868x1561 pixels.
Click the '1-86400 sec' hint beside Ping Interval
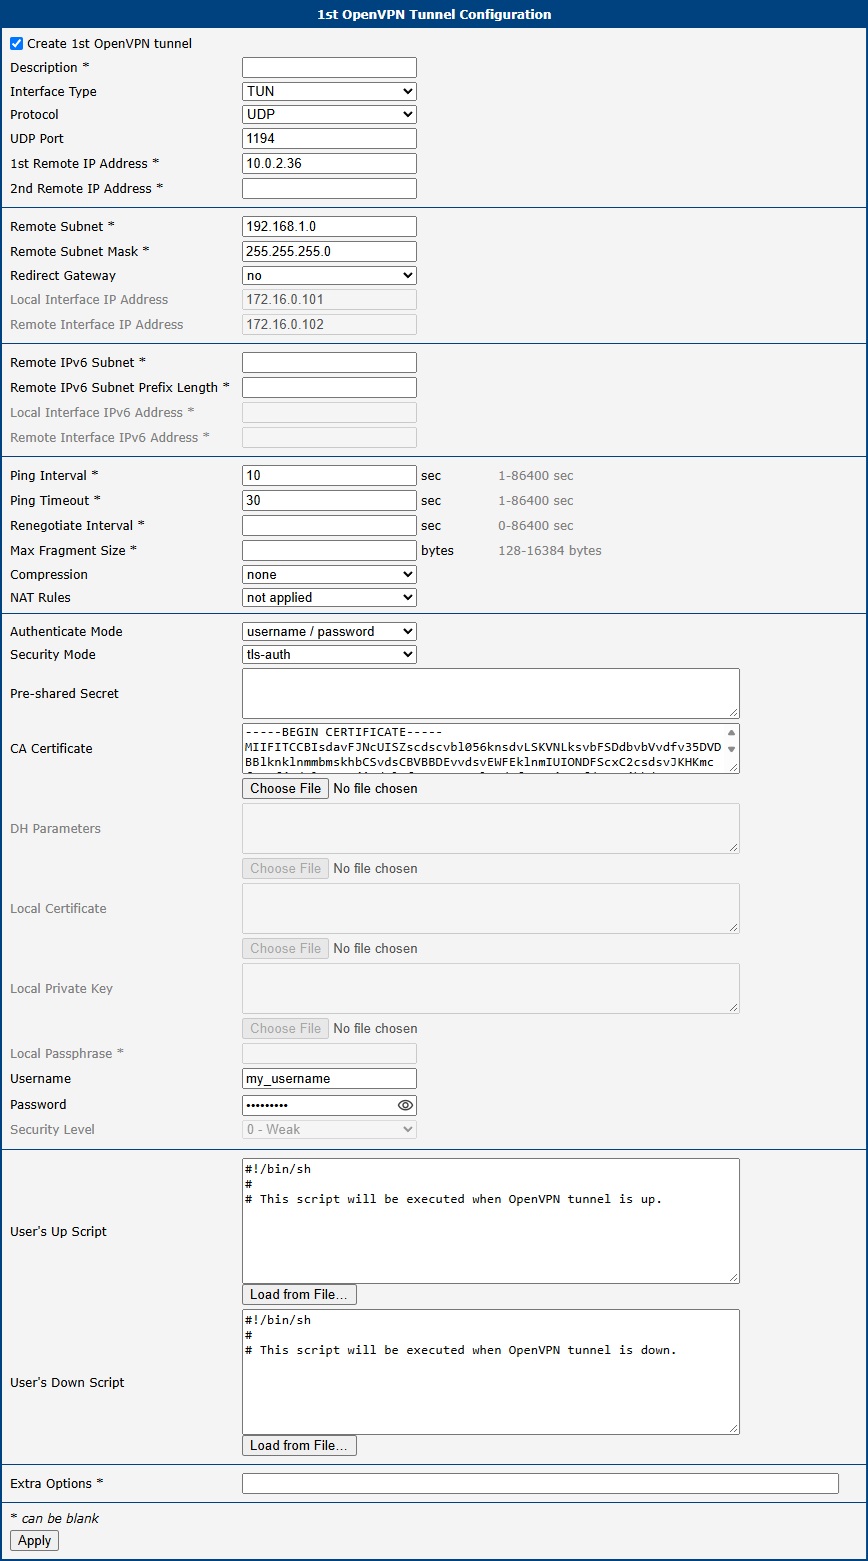click(x=536, y=476)
